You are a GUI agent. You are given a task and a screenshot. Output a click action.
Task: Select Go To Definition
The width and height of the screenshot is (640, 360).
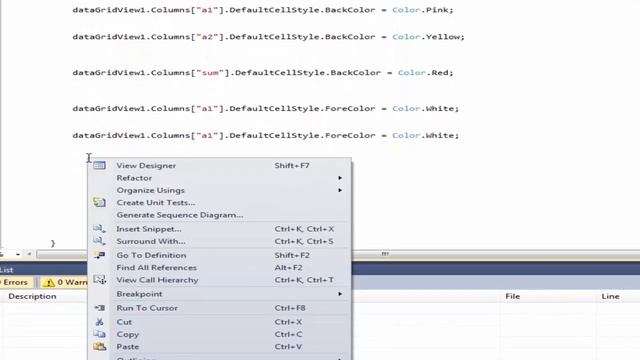point(219,255)
